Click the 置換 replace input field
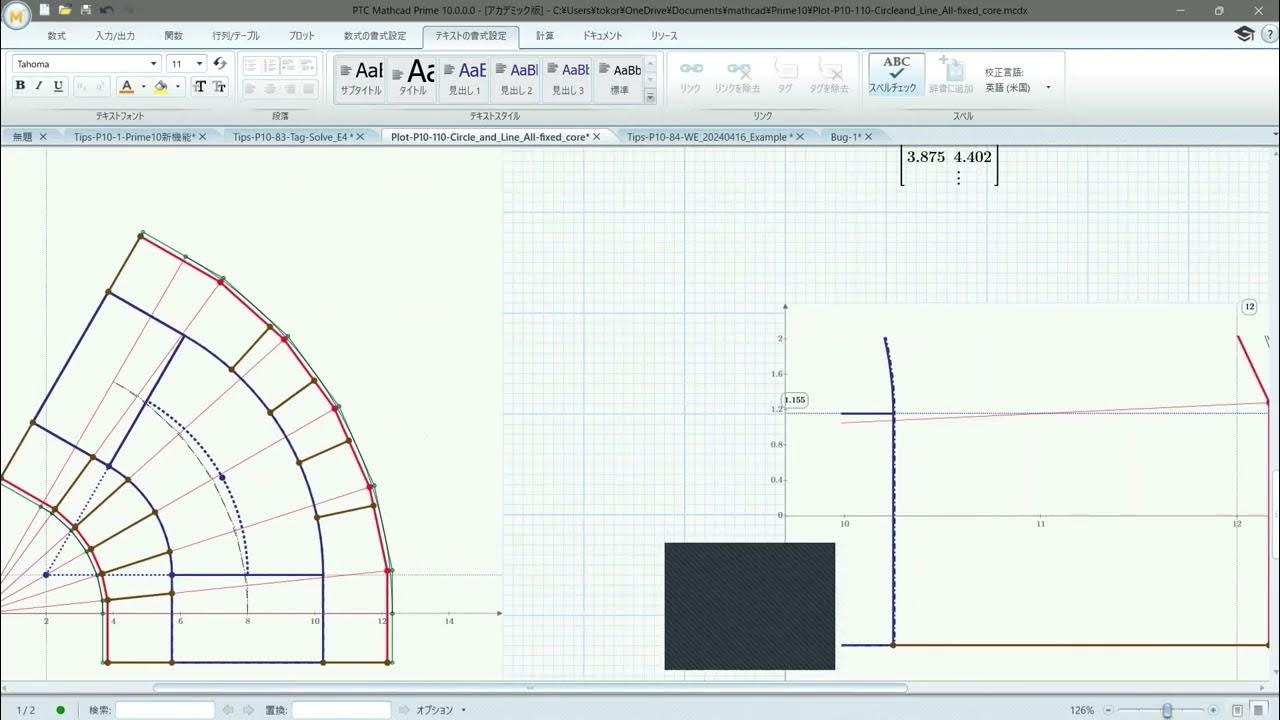 341,710
